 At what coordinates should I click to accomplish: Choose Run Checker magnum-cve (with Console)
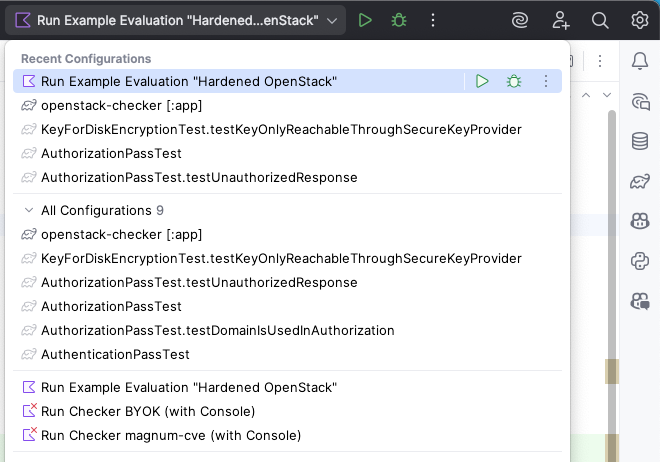coord(287,435)
